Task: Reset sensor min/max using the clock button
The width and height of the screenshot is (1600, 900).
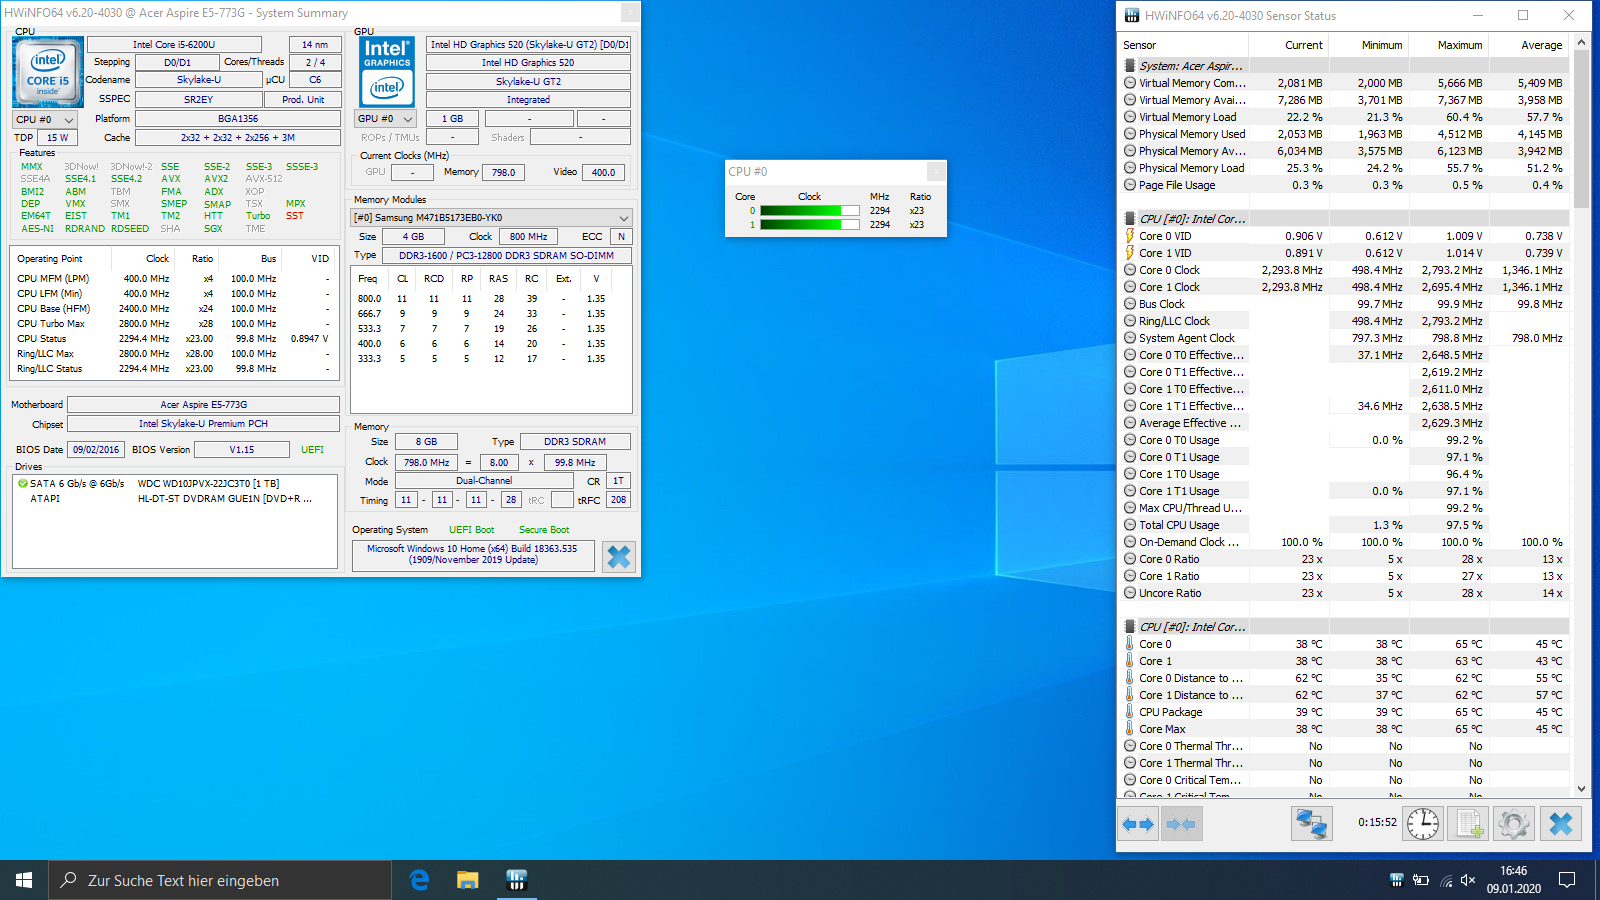Action: [1423, 824]
